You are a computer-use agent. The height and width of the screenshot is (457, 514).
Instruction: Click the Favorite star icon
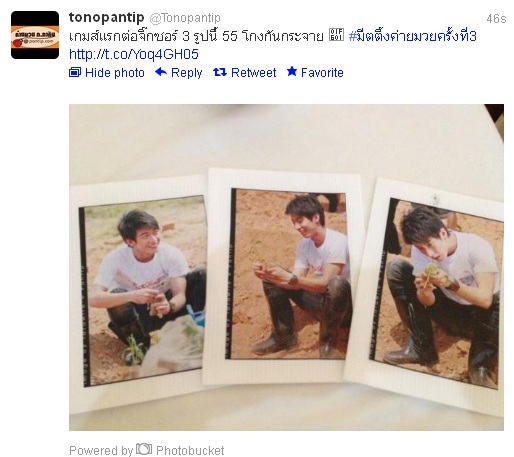292,71
